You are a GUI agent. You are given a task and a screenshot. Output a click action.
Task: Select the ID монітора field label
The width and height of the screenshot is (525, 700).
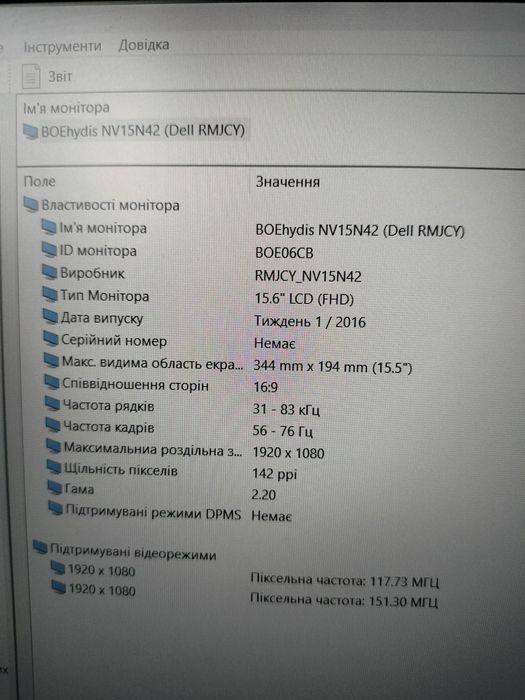click(x=98, y=251)
